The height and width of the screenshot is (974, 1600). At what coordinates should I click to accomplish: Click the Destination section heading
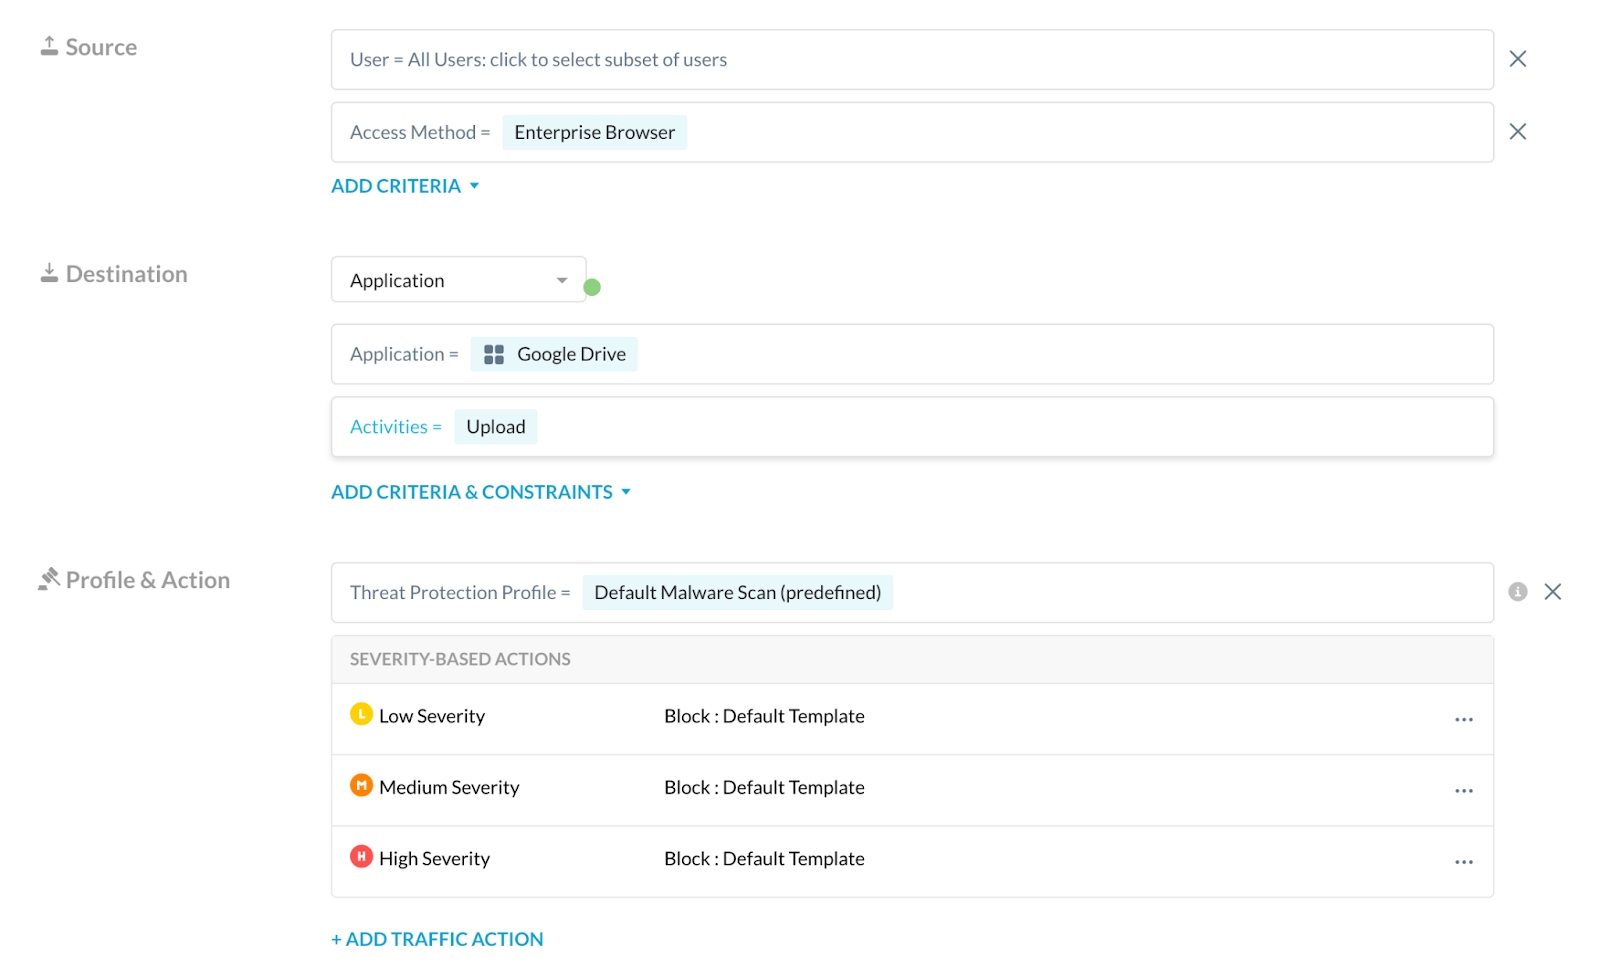tap(126, 274)
